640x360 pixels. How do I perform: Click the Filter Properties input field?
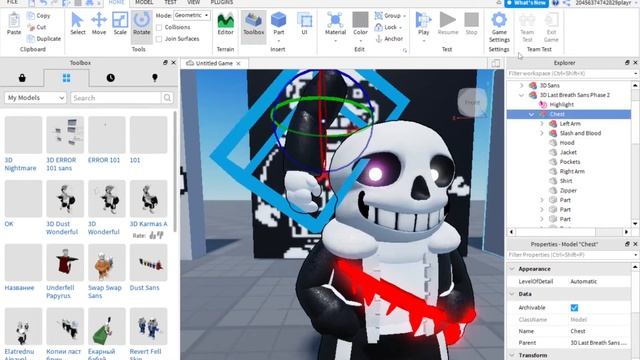tap(570, 255)
